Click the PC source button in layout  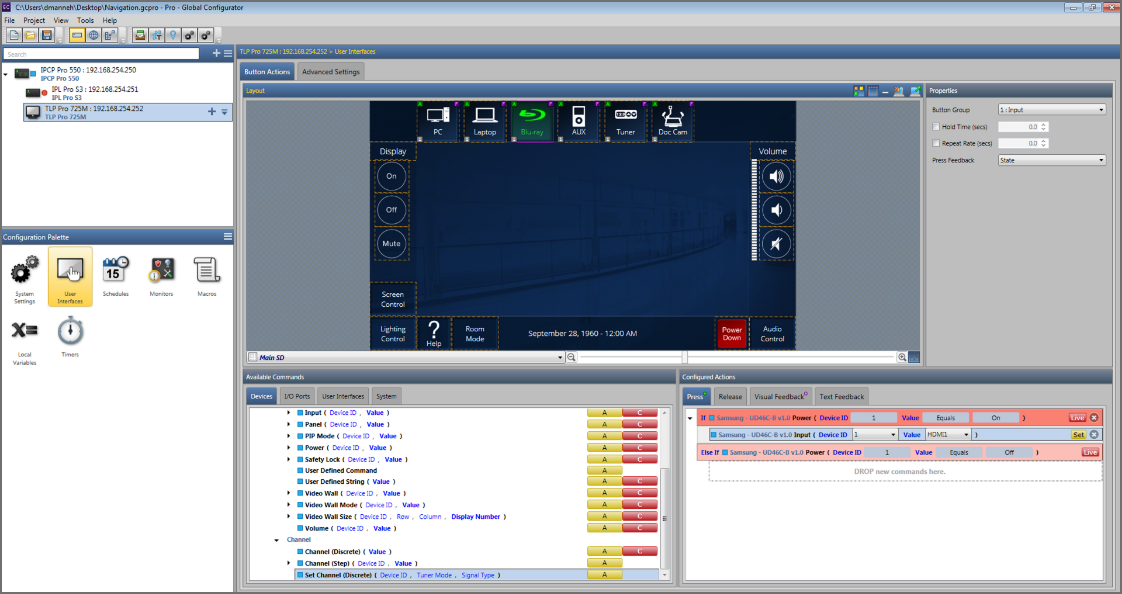(438, 121)
